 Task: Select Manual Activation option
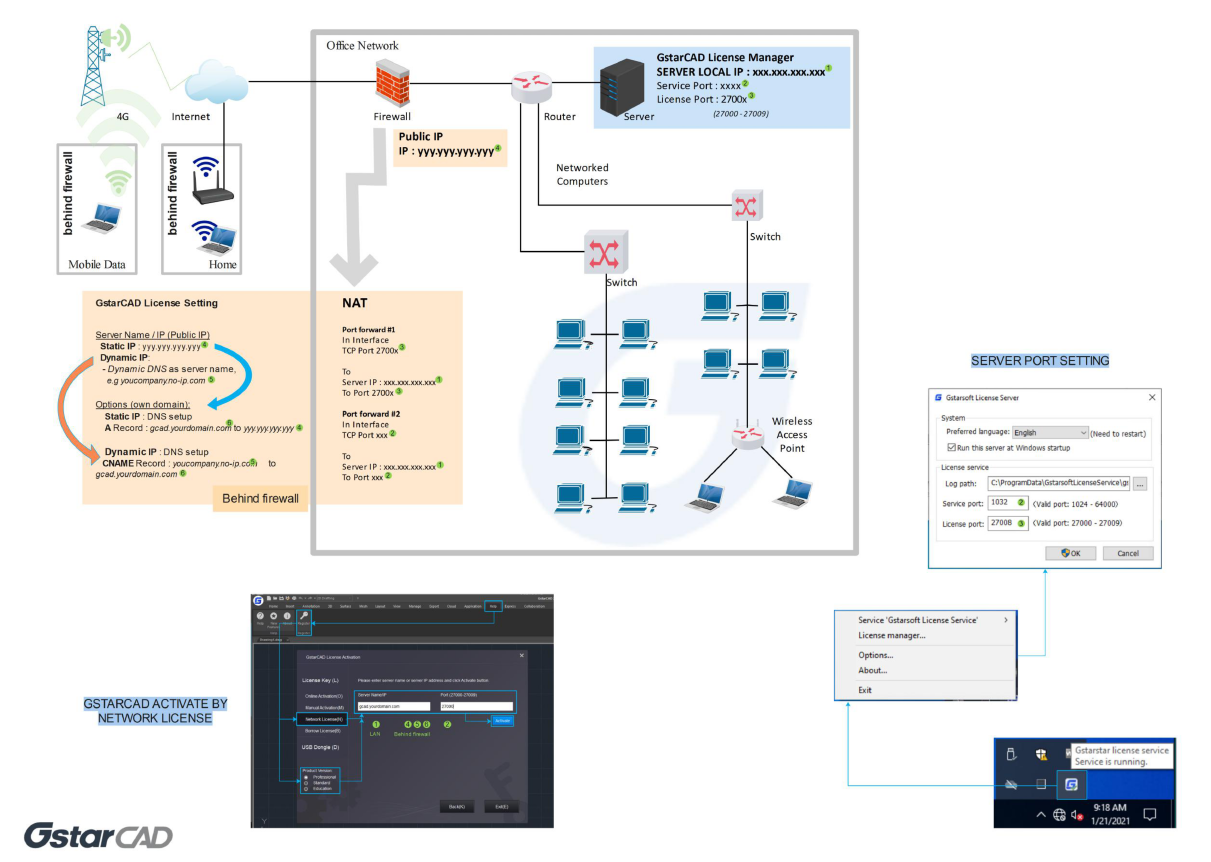[x=324, y=707]
